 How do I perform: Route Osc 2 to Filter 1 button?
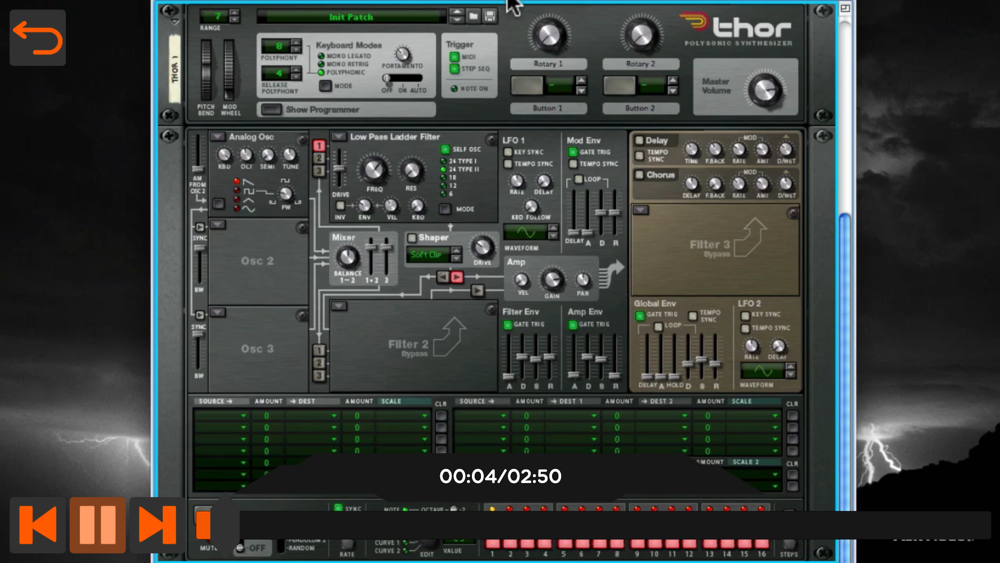pos(319,158)
